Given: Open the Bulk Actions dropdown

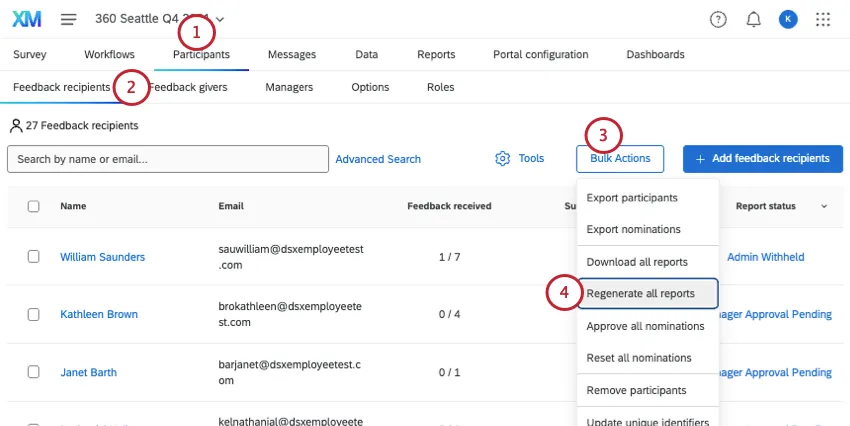Looking at the screenshot, I should [620, 159].
